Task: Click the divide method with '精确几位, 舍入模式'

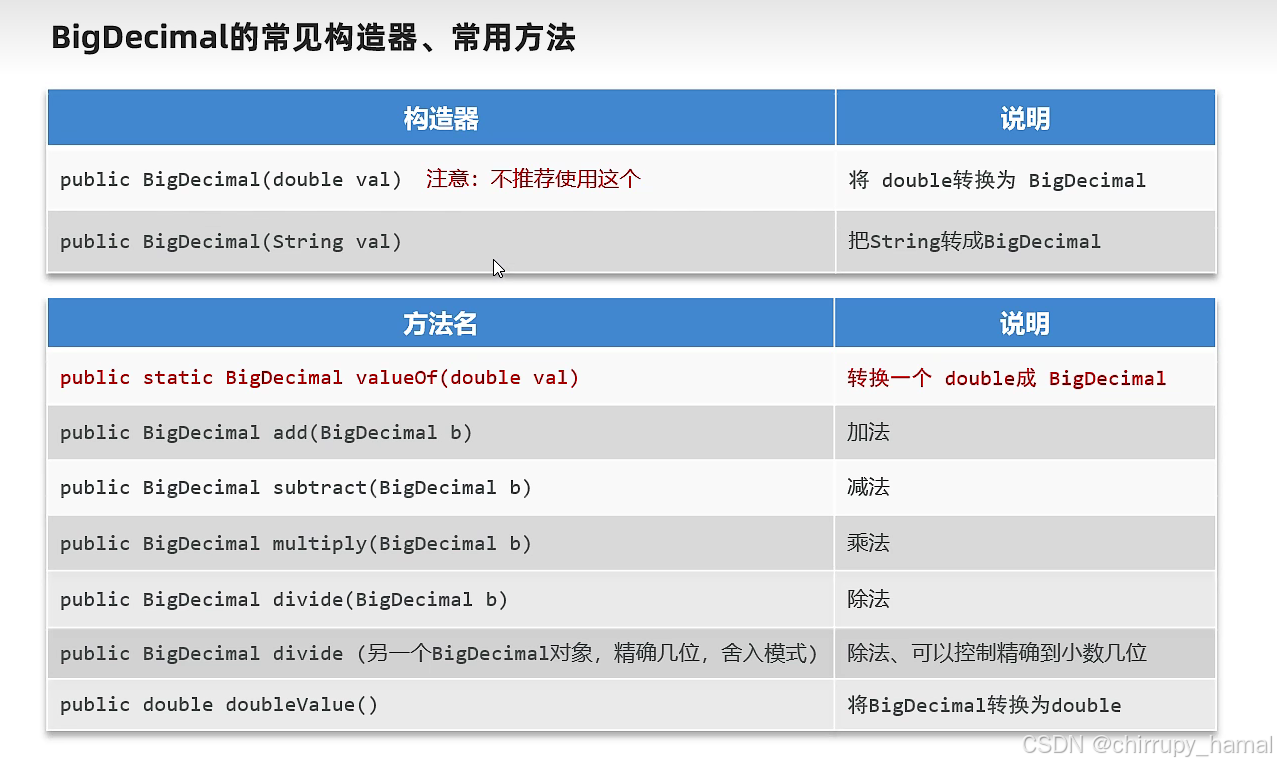Action: click(x=439, y=653)
